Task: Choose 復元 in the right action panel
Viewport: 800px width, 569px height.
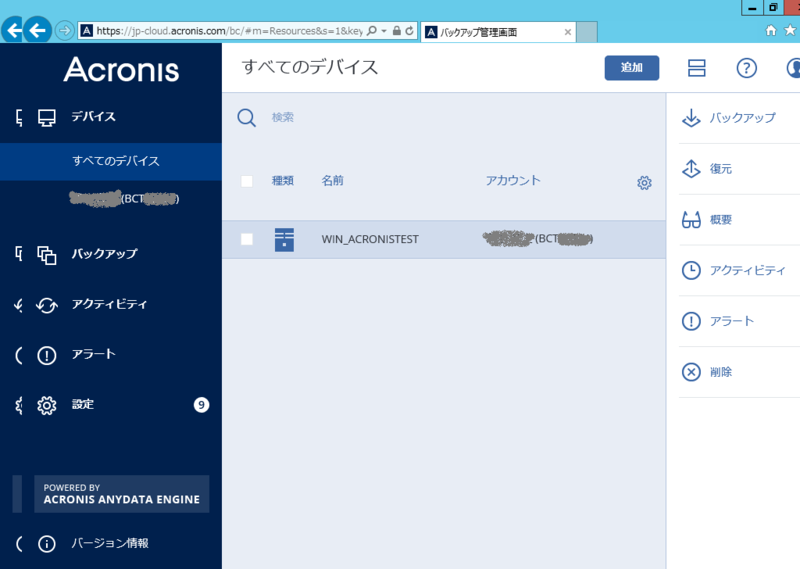Action: point(721,169)
